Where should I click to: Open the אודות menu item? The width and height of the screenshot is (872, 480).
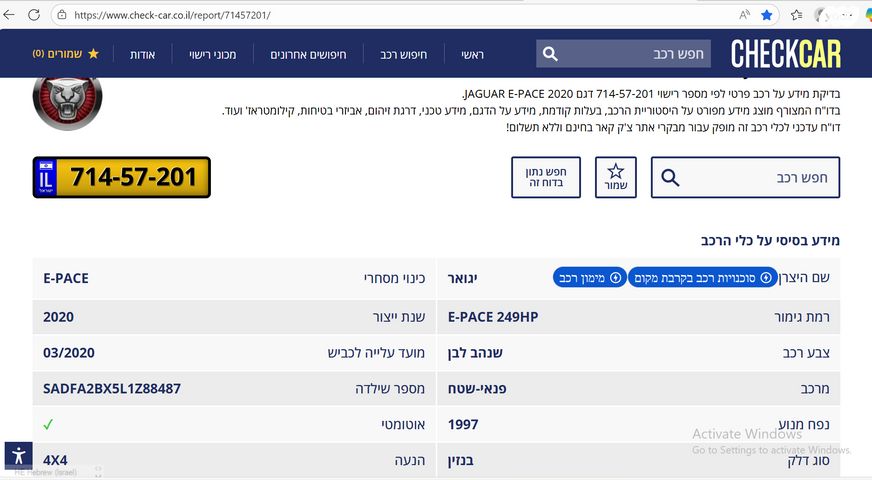coord(142,55)
